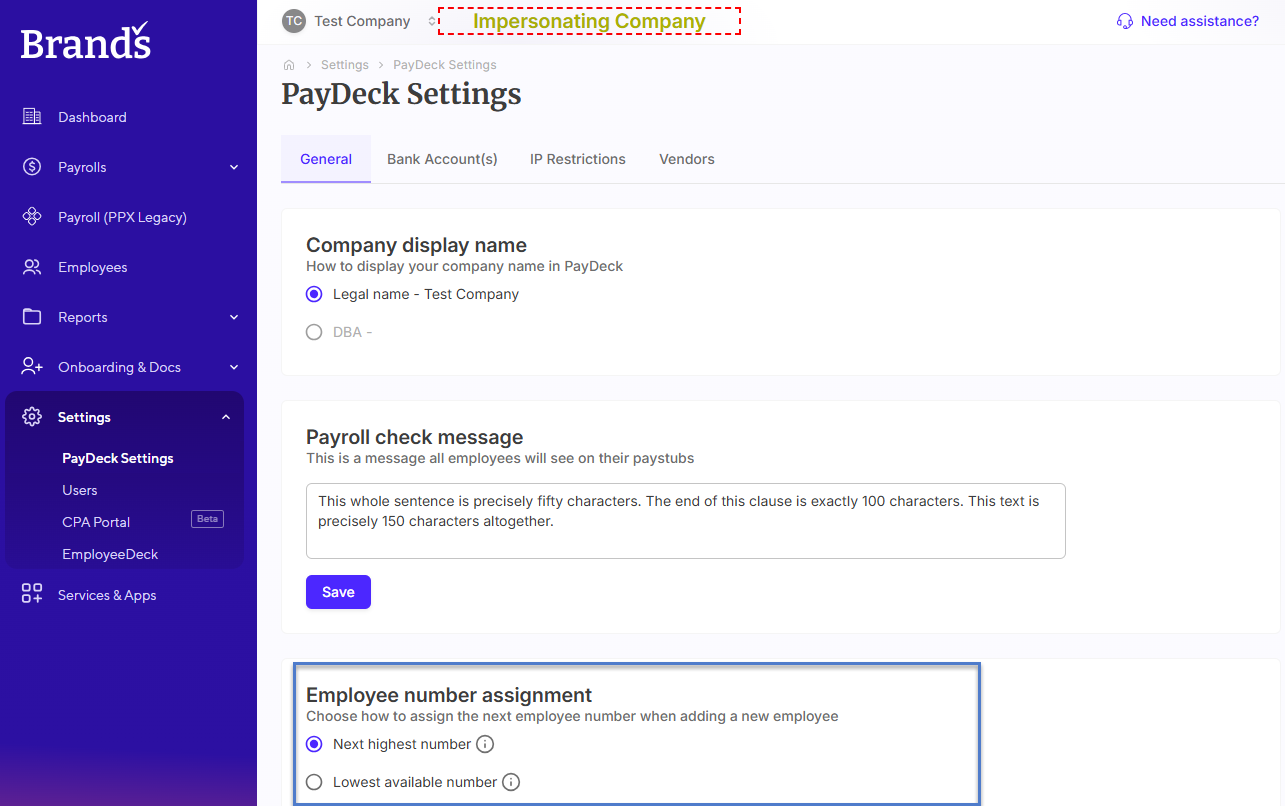Click info icon beside Next highest number
This screenshot has height=806, width=1285.
coord(485,744)
